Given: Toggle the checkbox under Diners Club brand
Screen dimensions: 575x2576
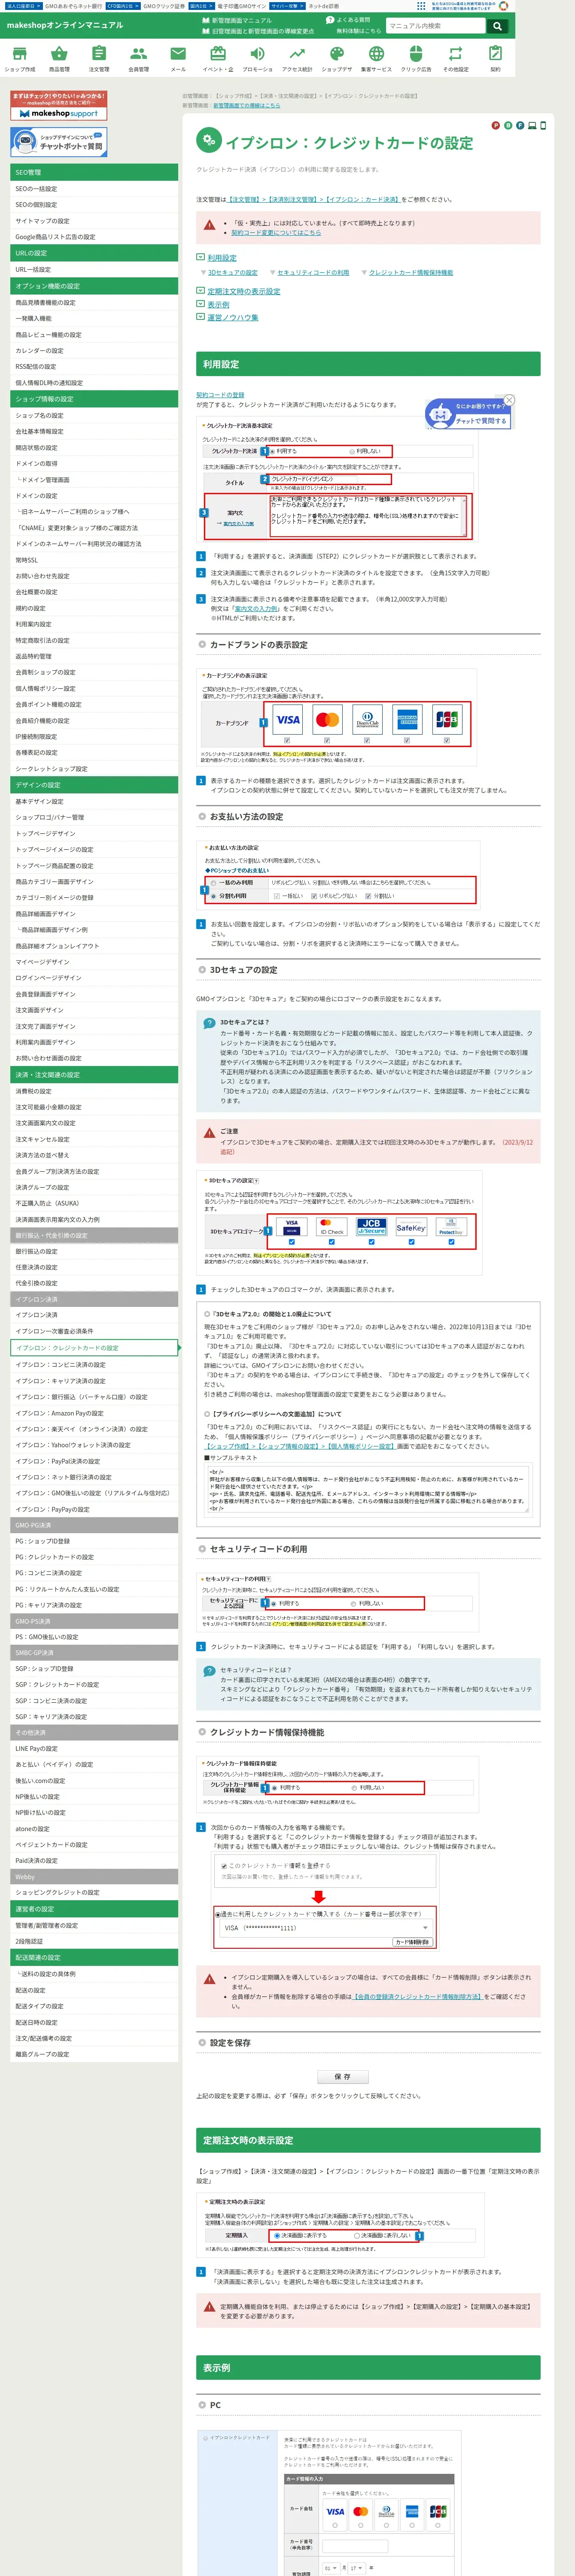Looking at the screenshot, I should click(367, 741).
